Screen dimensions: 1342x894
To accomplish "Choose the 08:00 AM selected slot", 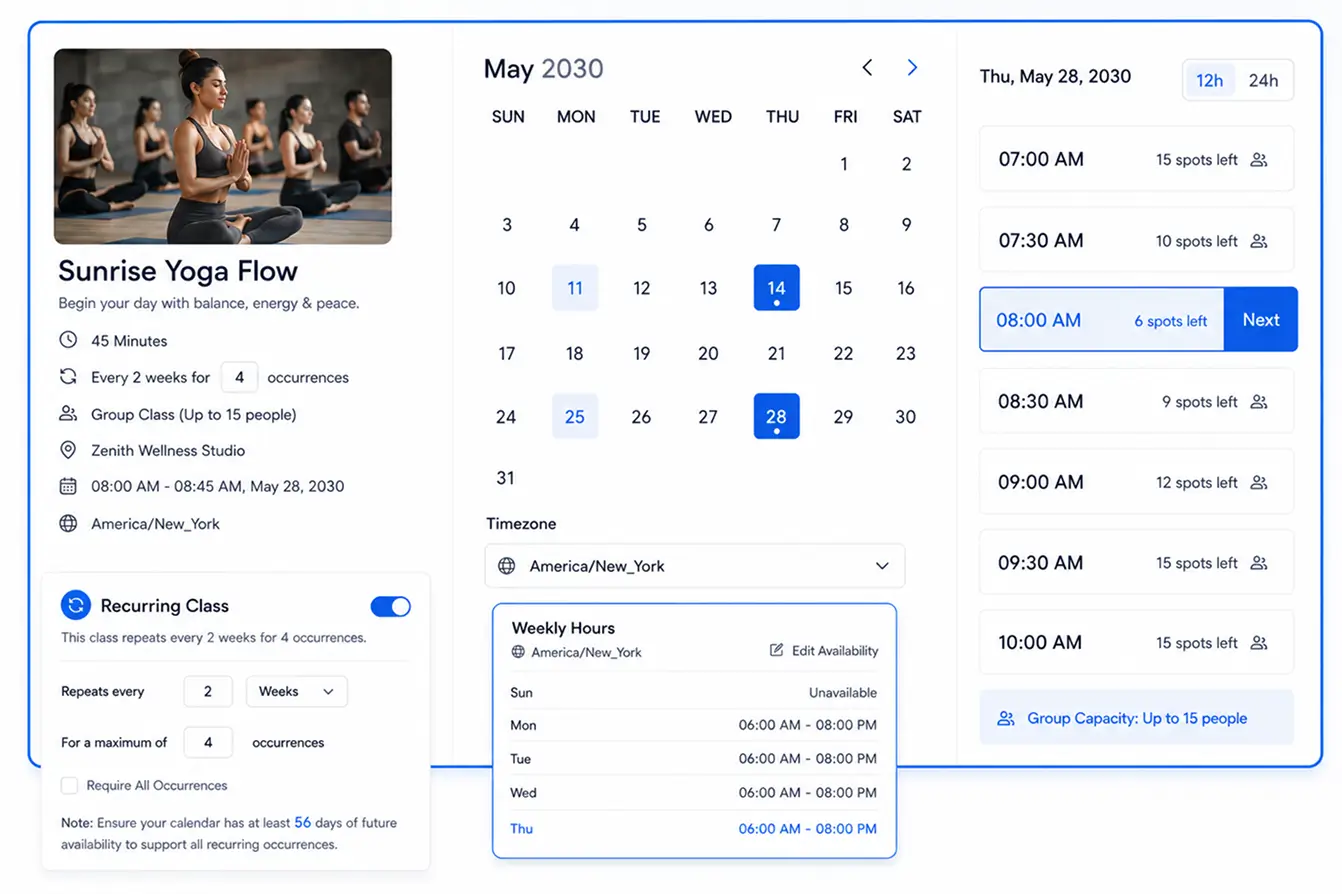I will (x=1101, y=320).
